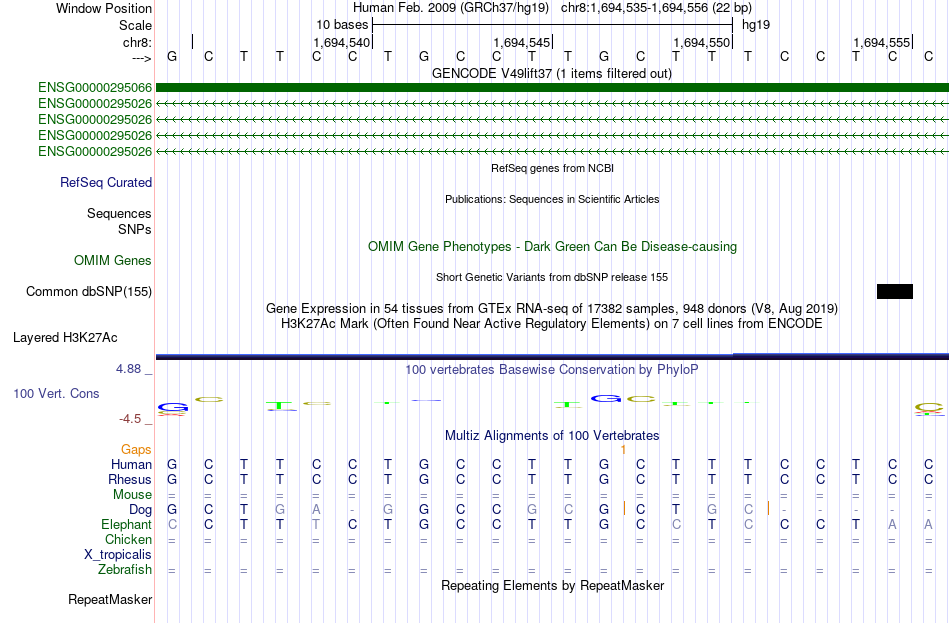Select the X_tropicalis species row label
Screen dimensions: 950x623
pos(118,555)
